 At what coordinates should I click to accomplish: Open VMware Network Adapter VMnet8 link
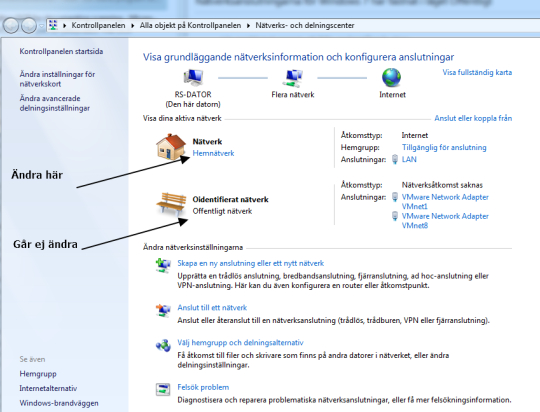[445, 221]
